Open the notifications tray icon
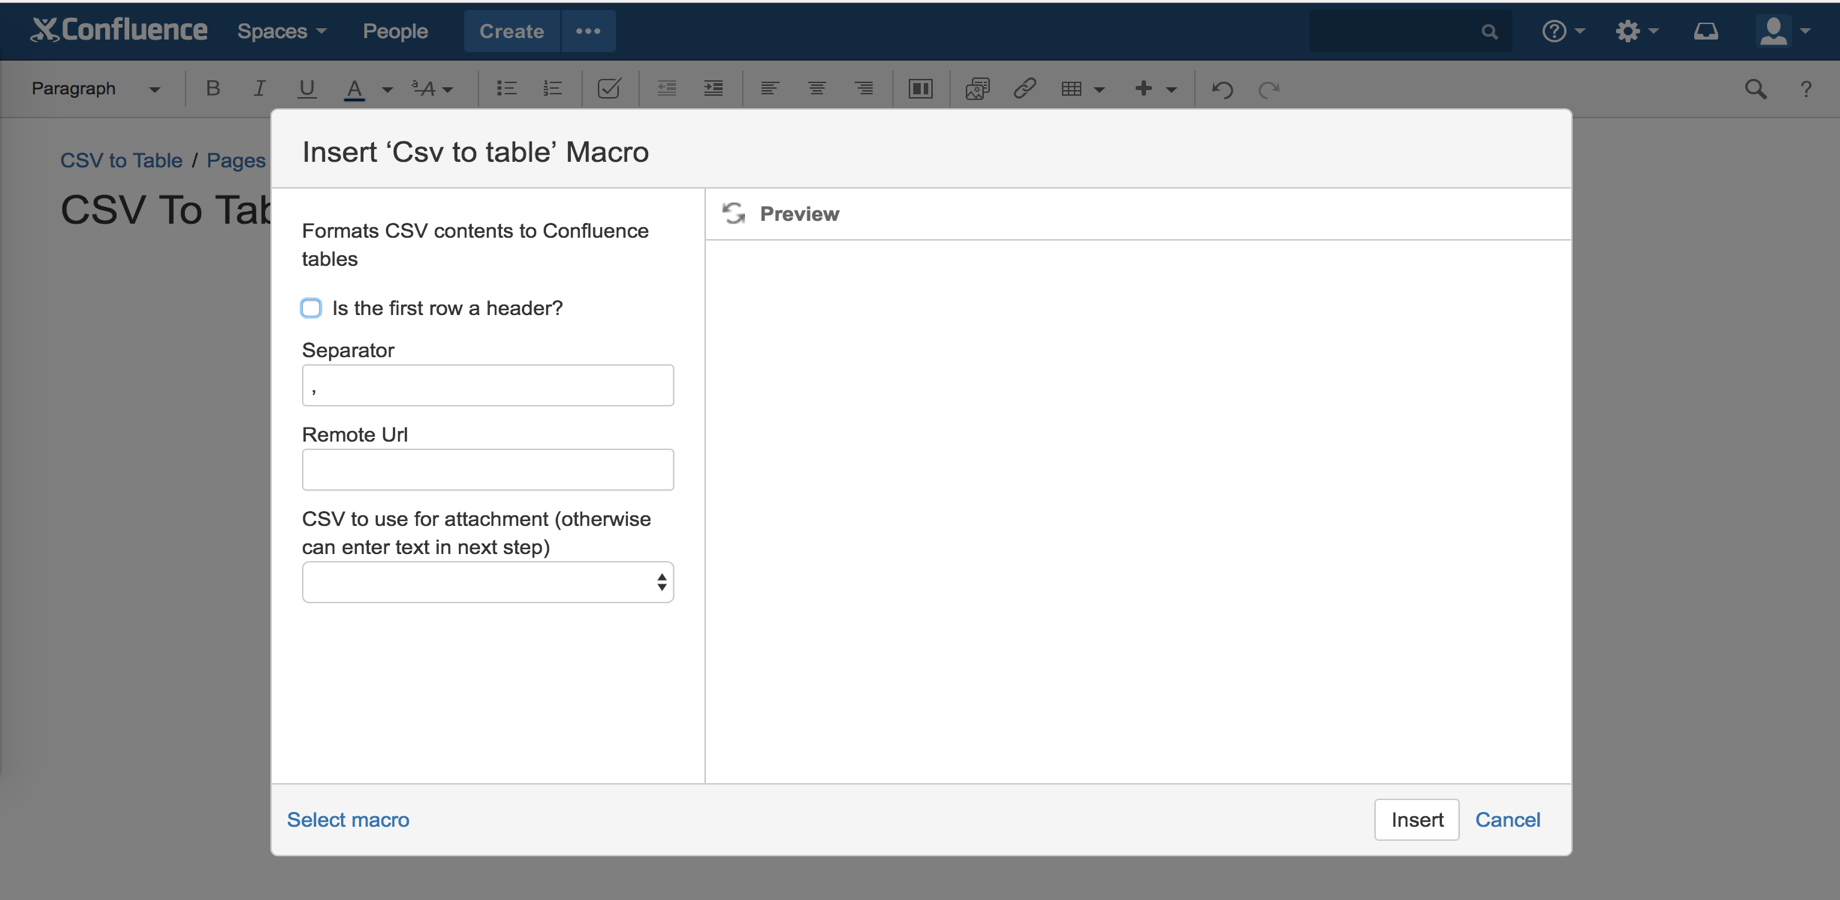Screen dimensions: 1840x900 click(1706, 31)
